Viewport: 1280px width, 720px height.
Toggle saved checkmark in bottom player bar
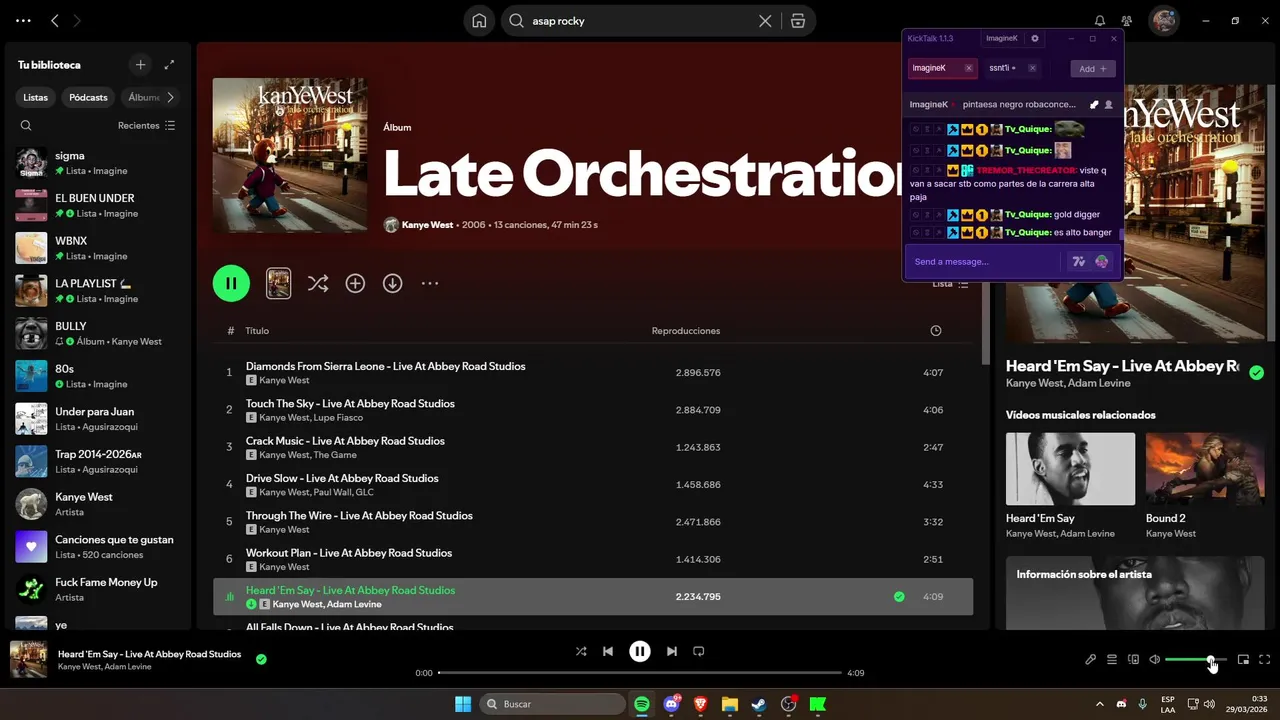click(261, 659)
